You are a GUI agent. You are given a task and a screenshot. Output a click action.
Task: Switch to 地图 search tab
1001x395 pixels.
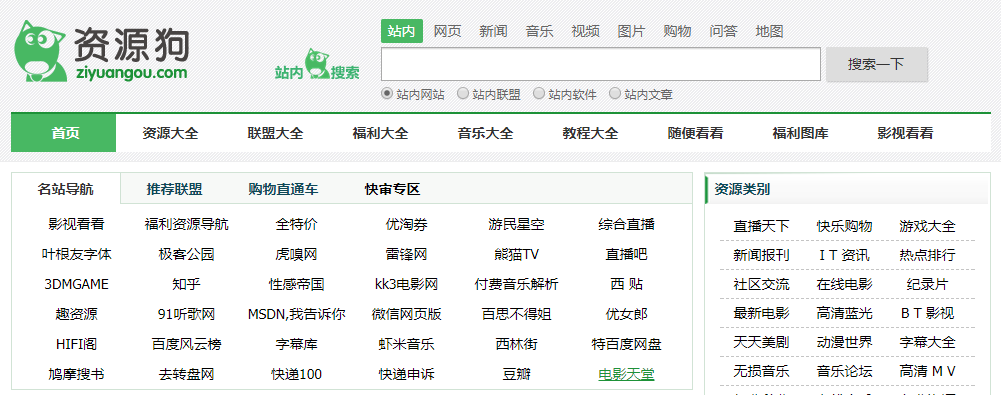(769, 31)
